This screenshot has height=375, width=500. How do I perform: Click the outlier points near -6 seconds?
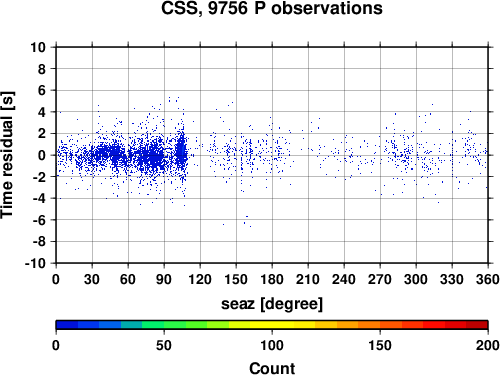pyautogui.click(x=247, y=221)
